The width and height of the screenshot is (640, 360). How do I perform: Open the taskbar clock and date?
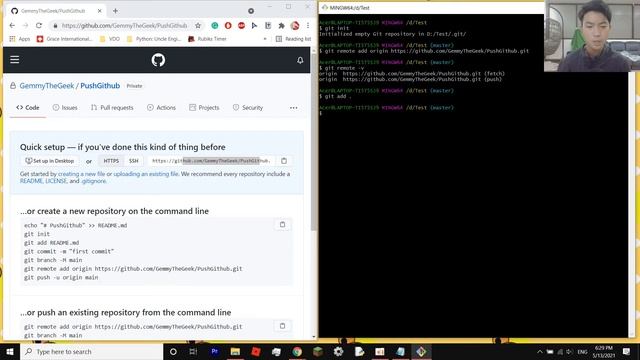604,351
